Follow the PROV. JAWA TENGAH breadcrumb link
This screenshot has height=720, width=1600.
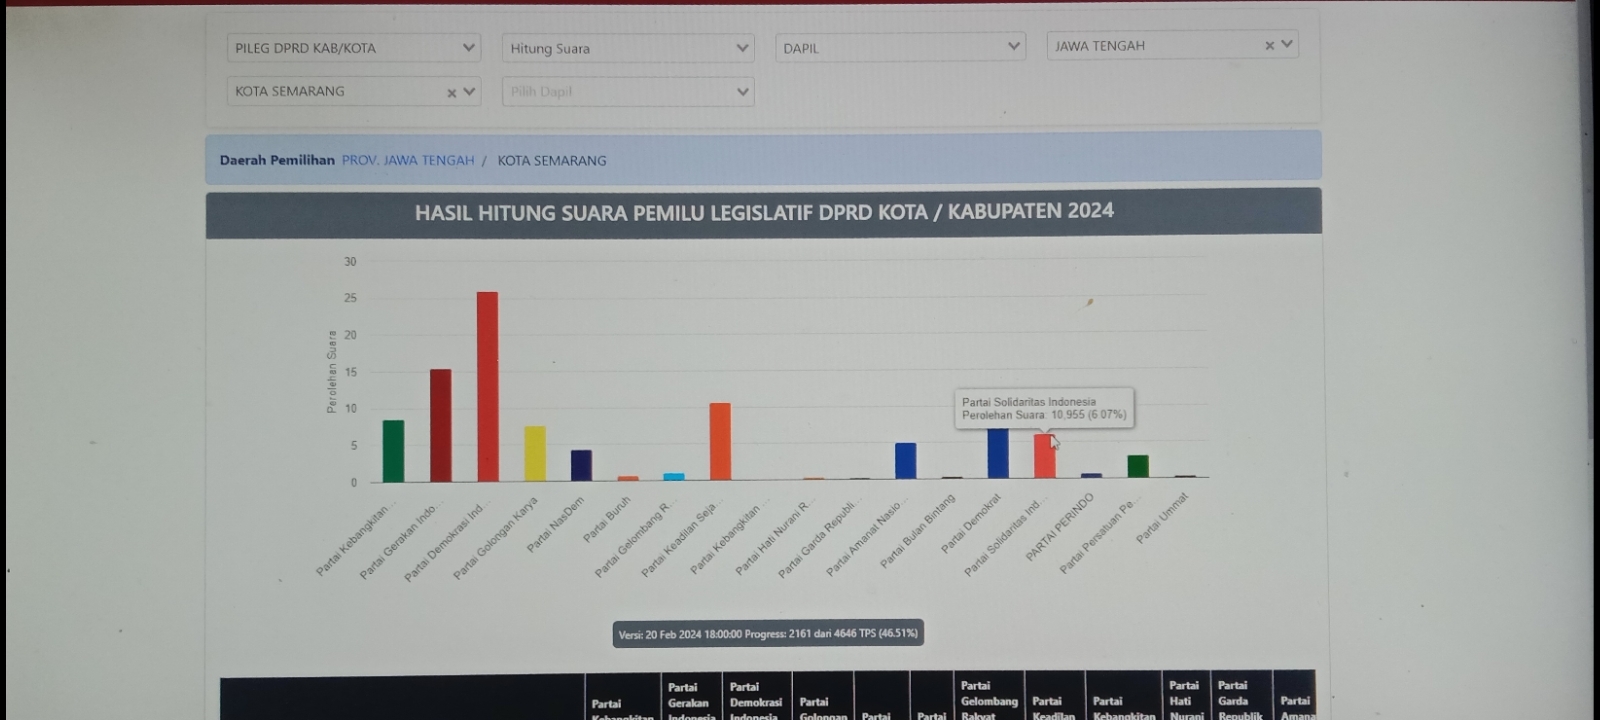coord(408,160)
